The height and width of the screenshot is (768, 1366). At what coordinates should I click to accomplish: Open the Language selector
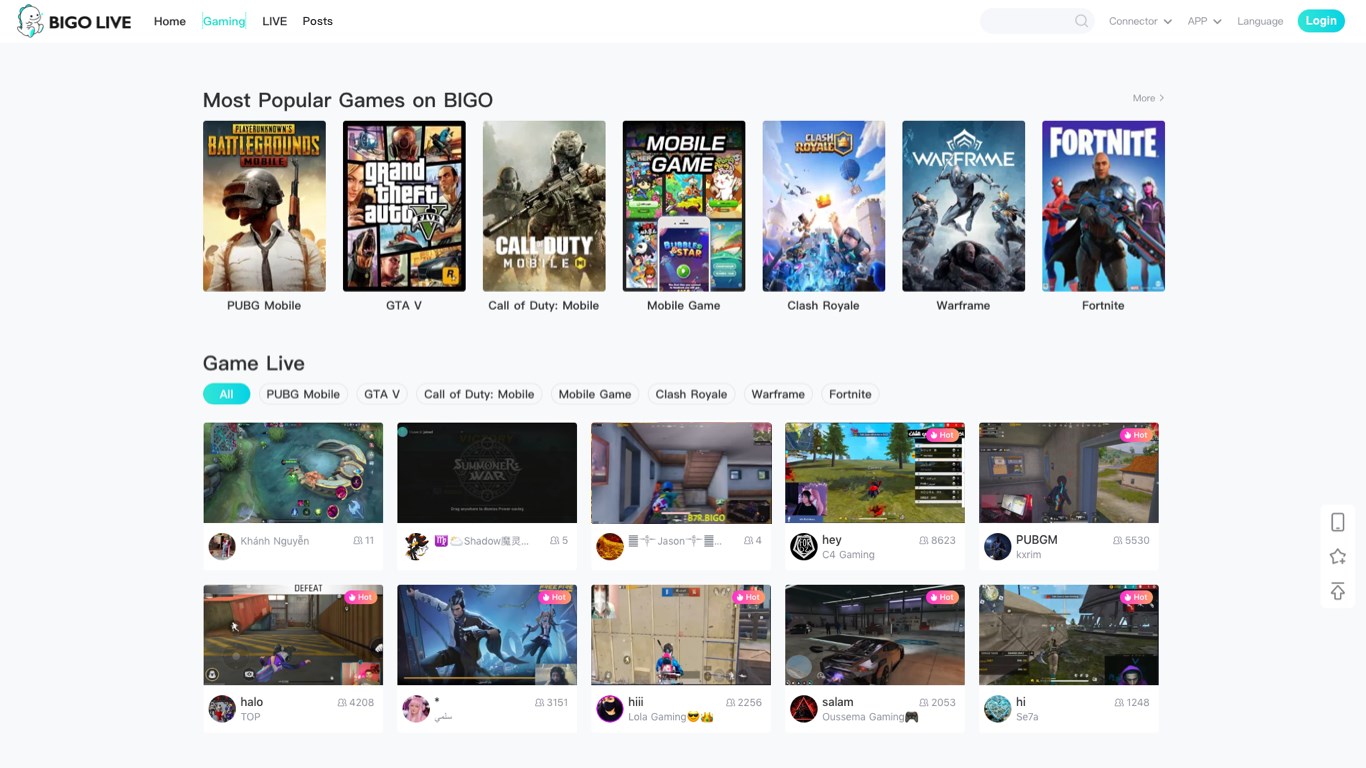[x=1260, y=20]
